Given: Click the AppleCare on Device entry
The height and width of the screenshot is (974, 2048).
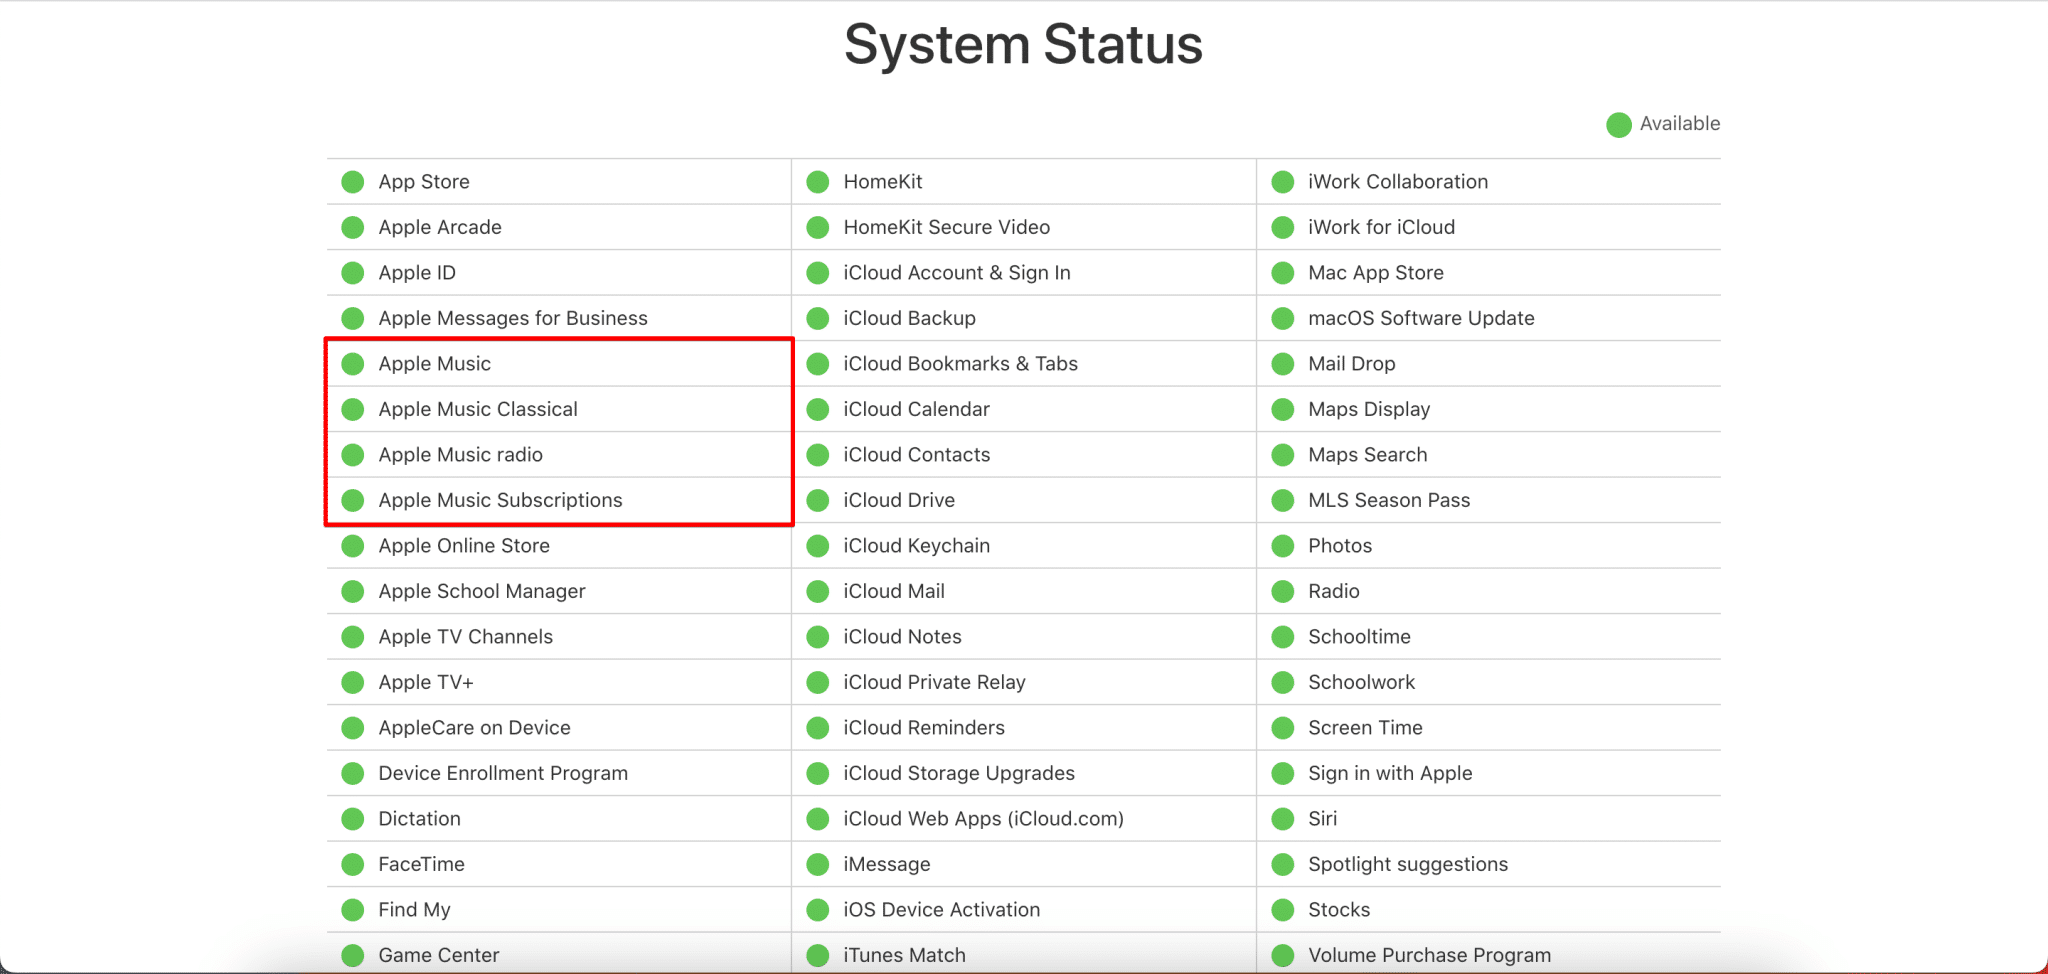Looking at the screenshot, I should 558,728.
